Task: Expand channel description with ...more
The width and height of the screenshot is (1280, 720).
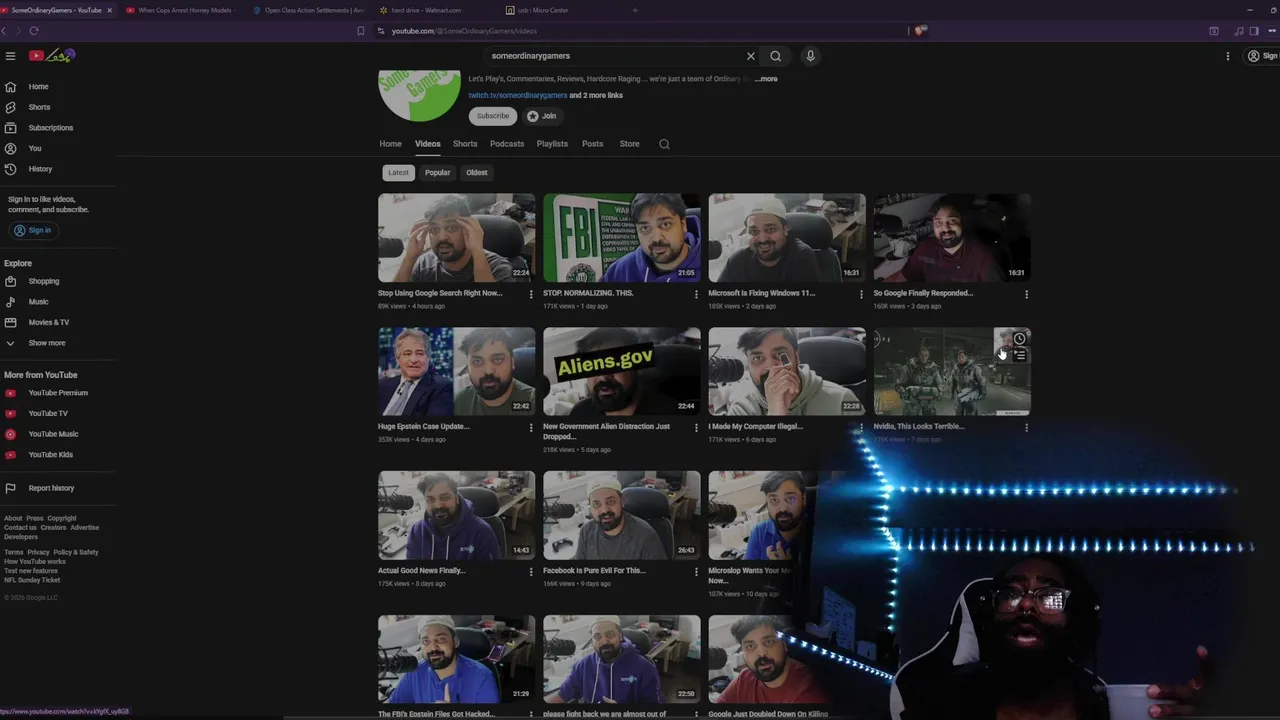Action: click(766, 79)
